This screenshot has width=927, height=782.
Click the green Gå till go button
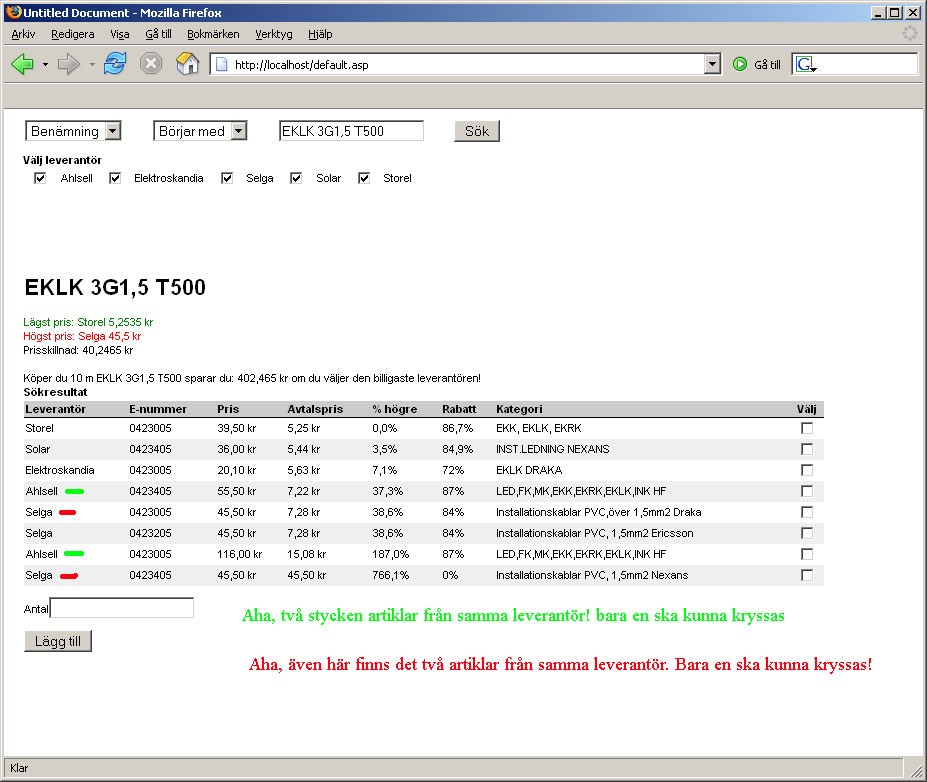(757, 64)
